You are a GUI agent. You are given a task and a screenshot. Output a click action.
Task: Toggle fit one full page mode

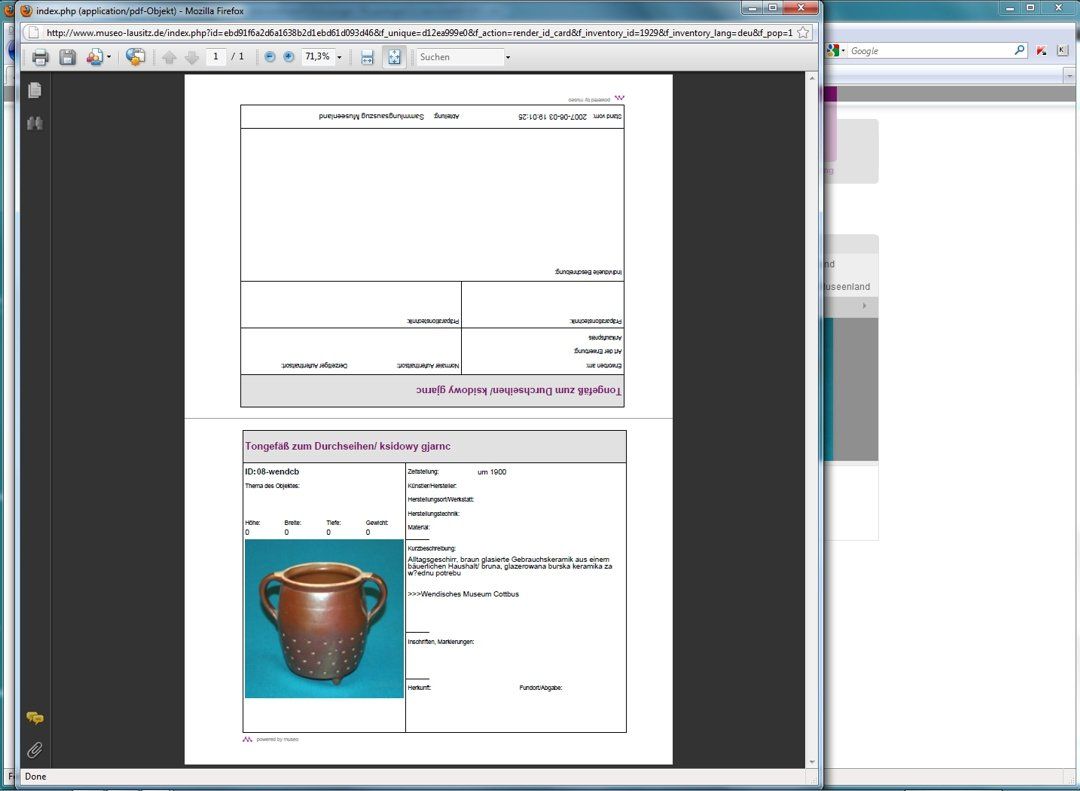394,57
